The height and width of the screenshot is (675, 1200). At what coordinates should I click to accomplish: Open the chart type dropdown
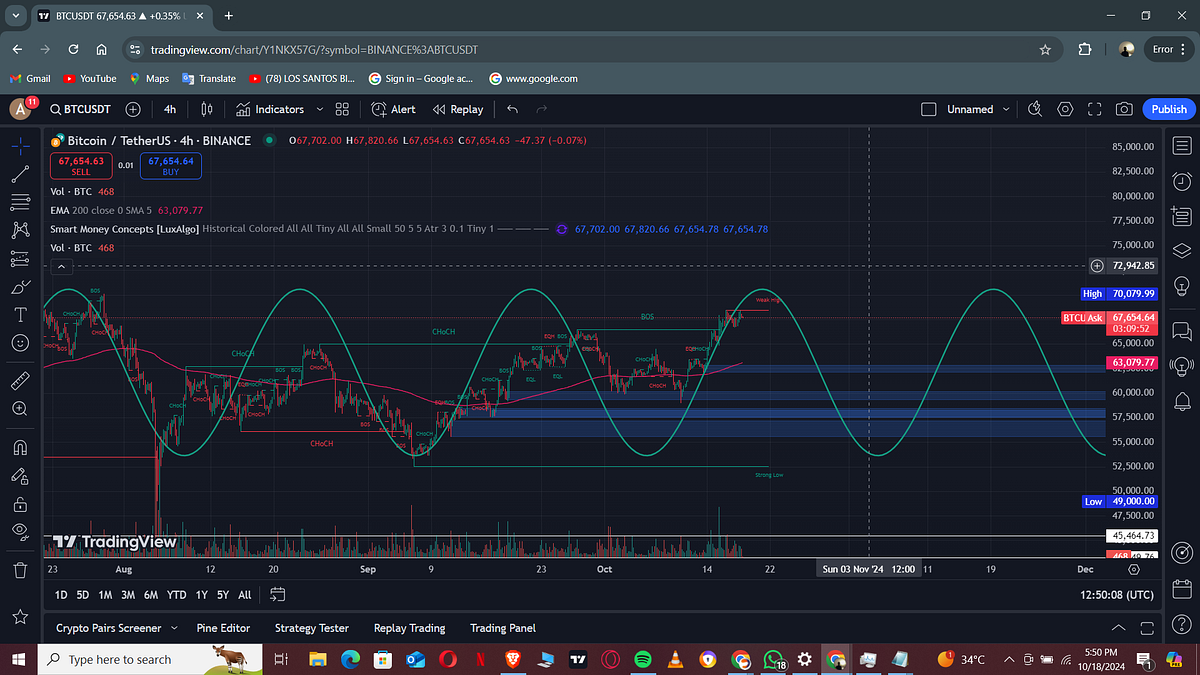(x=207, y=109)
